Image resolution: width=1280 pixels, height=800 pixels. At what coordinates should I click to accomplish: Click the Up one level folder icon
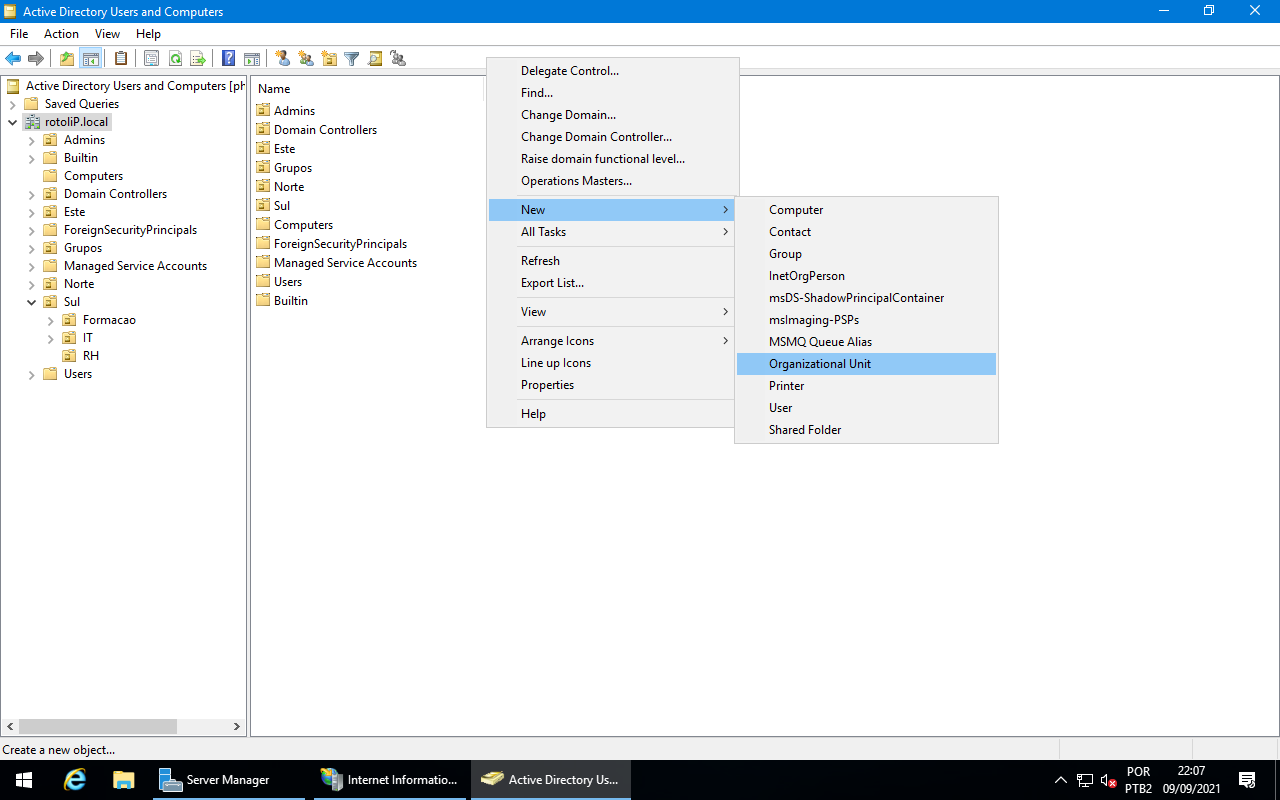coord(67,59)
